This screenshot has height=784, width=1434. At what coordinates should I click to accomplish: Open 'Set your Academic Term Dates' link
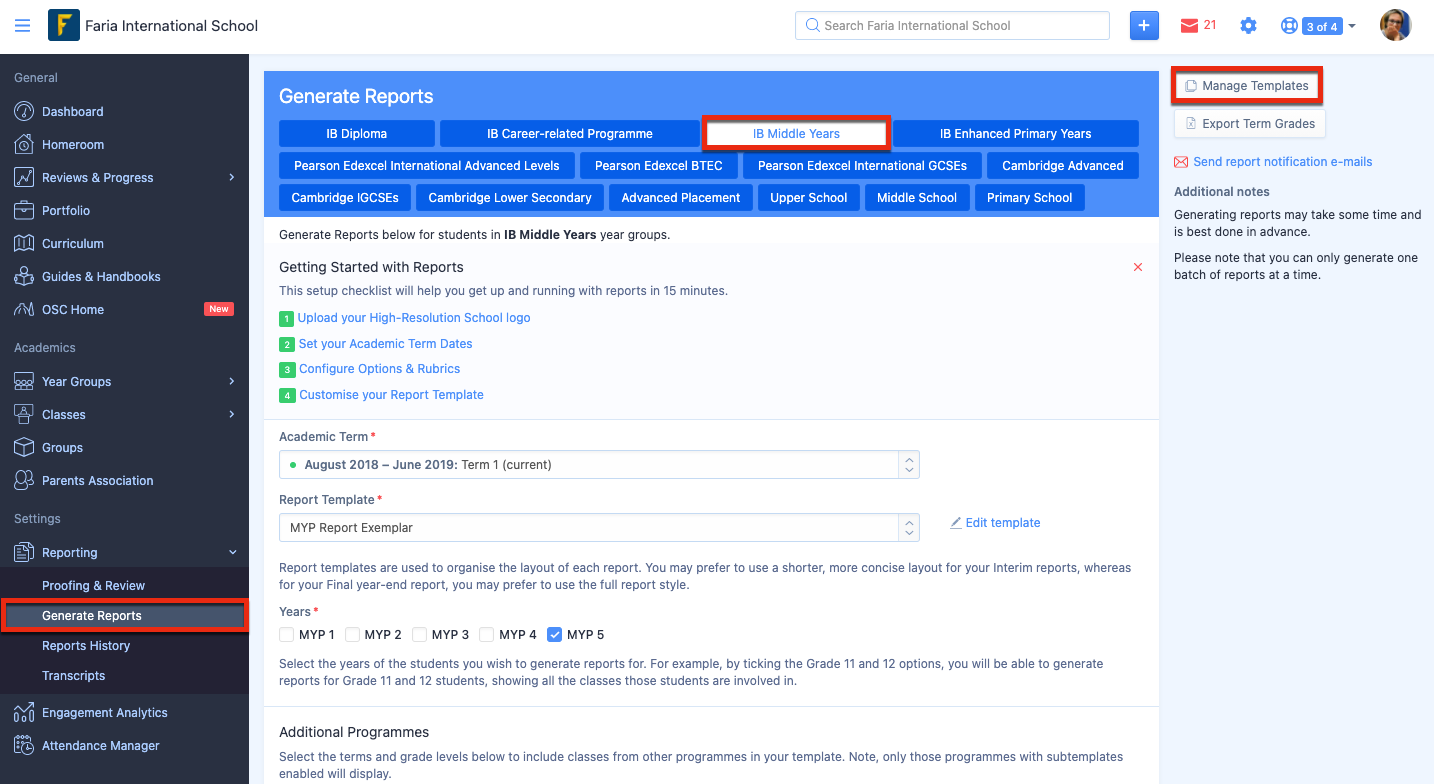(386, 343)
